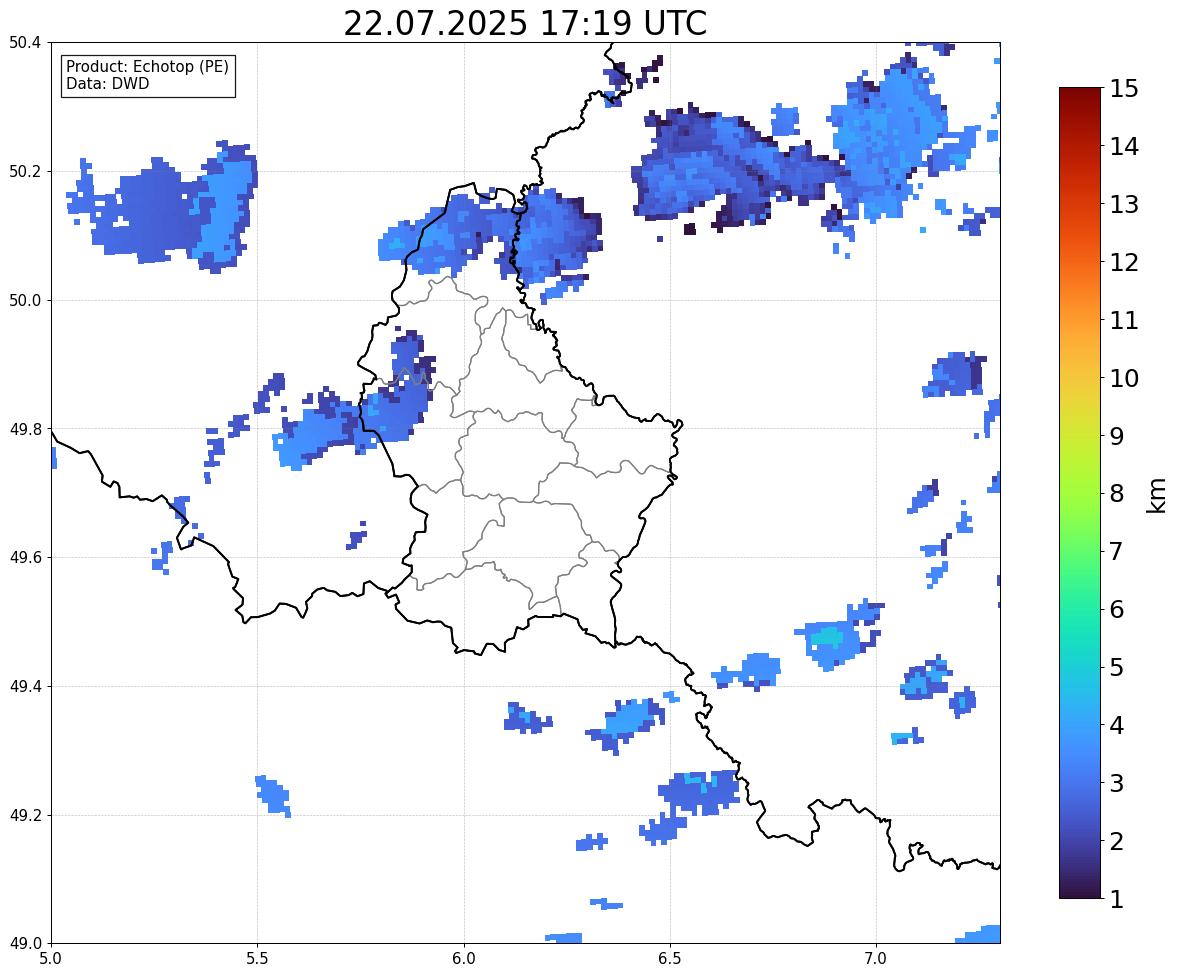Click the latitude axis label 50.0
The height and width of the screenshot is (976, 1178).
(x=25, y=301)
